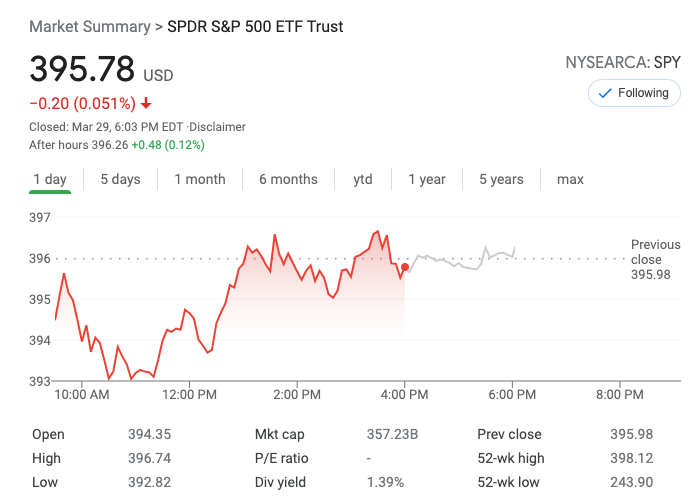Click the Previous close 395.98 label
The width and height of the screenshot is (699, 503).
click(655, 259)
